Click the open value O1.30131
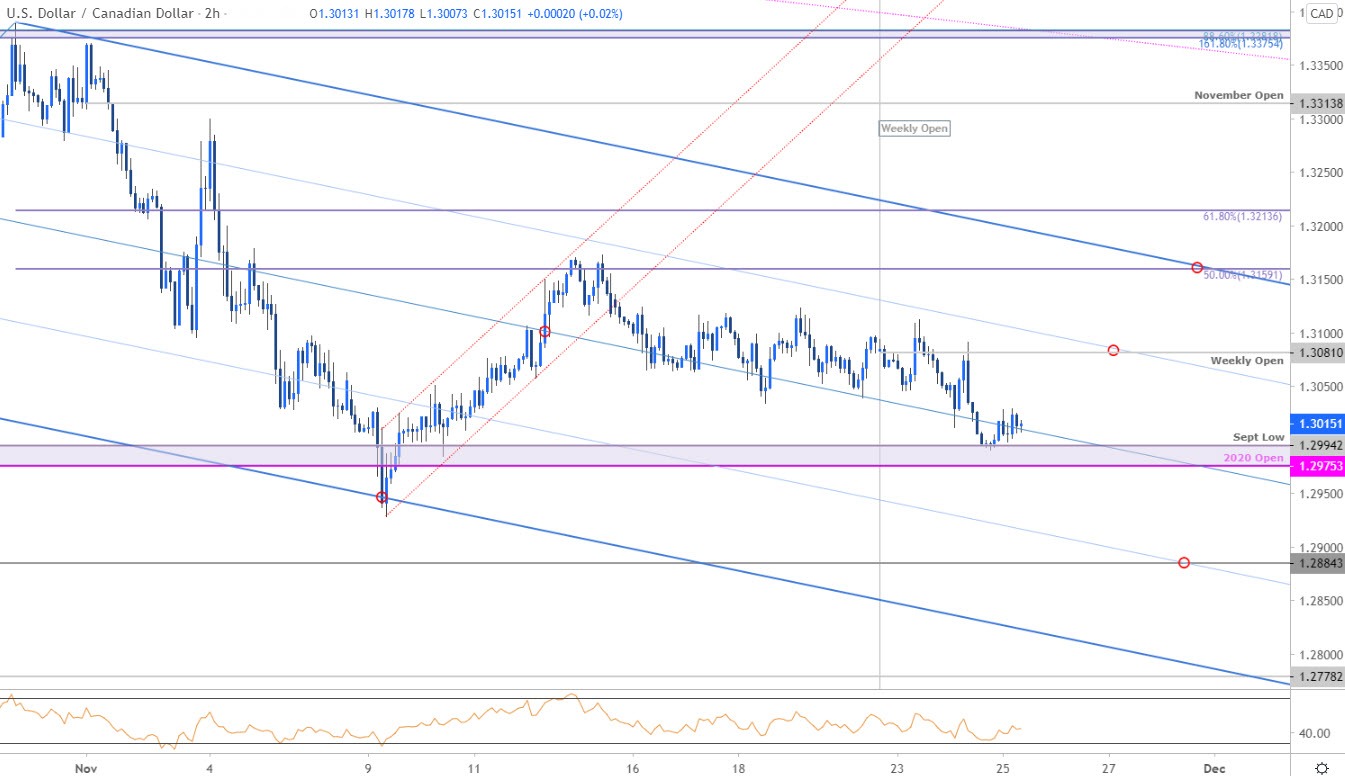Screen dimensions: 1345x776 (332, 14)
